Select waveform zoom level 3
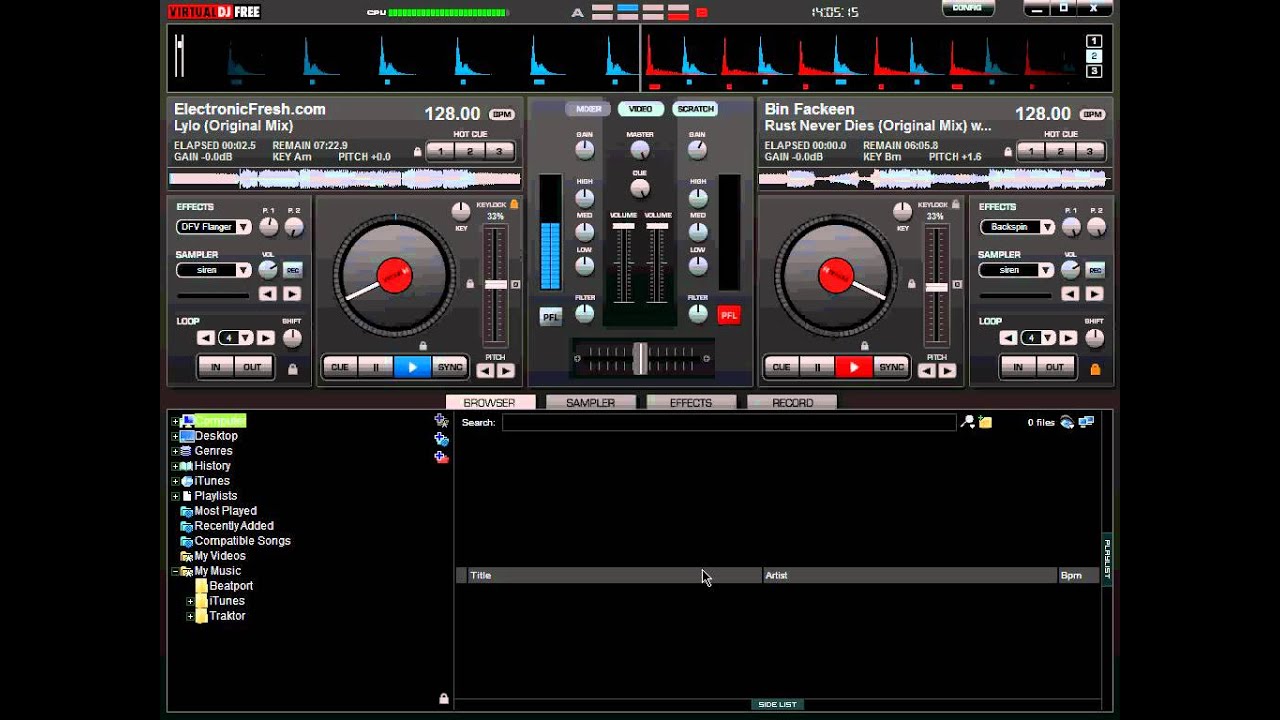 1094,71
